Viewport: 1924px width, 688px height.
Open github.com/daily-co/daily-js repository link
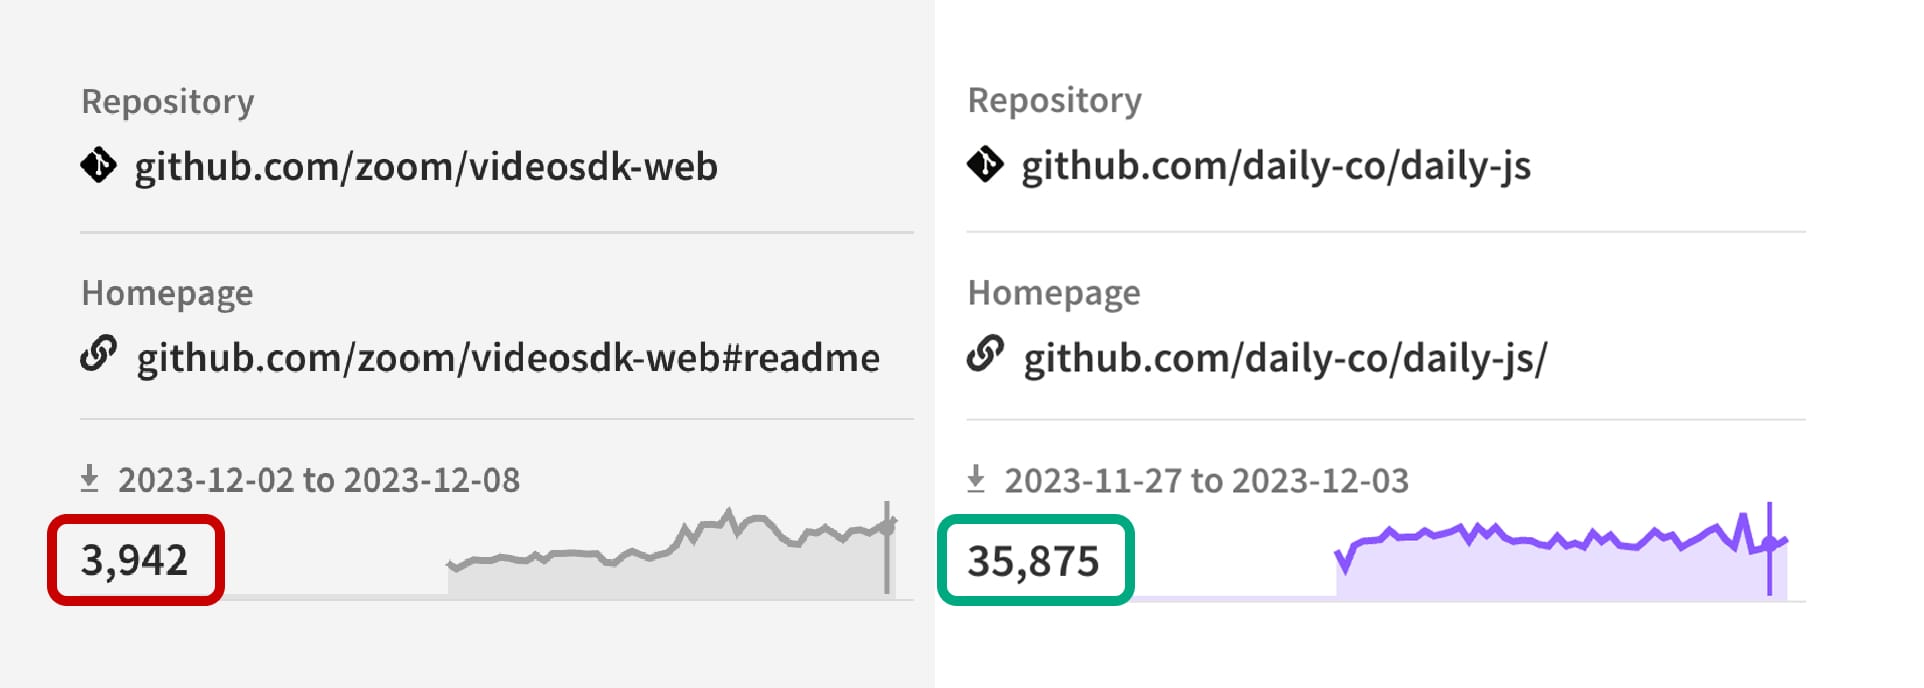1276,166
